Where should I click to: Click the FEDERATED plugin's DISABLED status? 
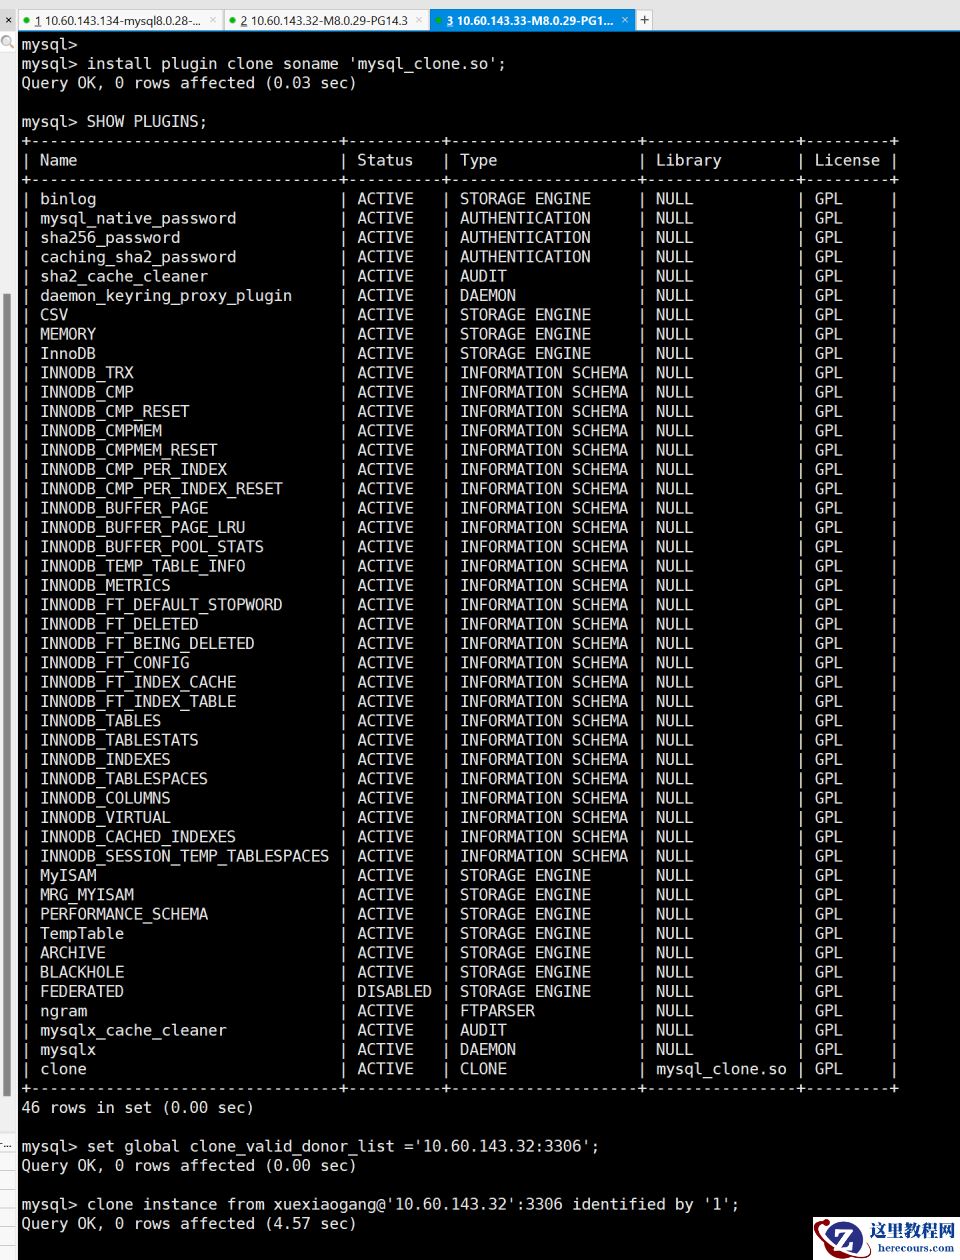(394, 992)
